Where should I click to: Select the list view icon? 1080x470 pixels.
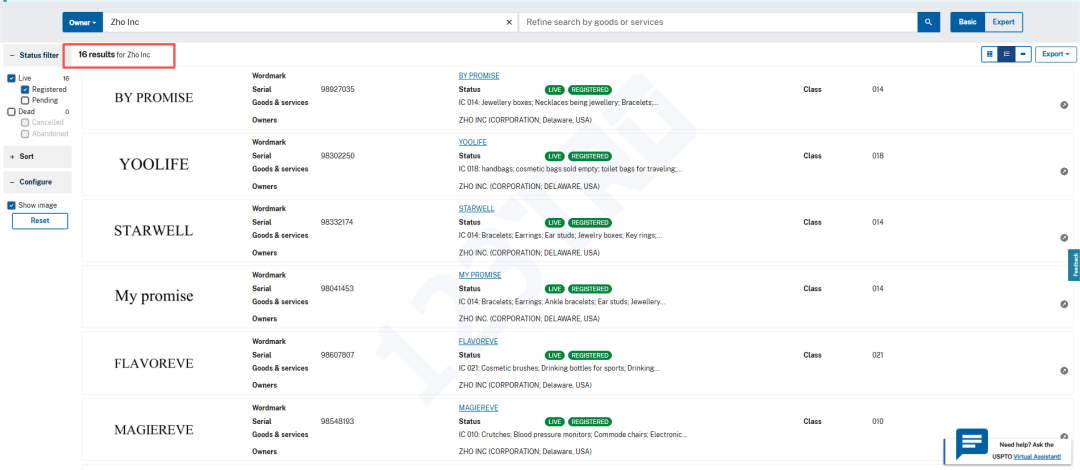point(1006,54)
